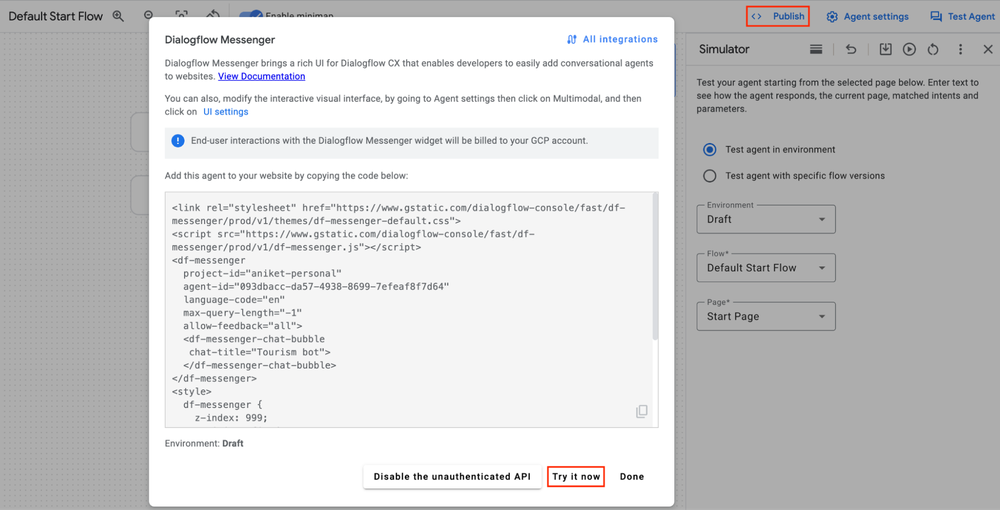The width and height of the screenshot is (1000, 510).
Task: Click the project-id "aniket-personal" line
Action: coord(262,273)
